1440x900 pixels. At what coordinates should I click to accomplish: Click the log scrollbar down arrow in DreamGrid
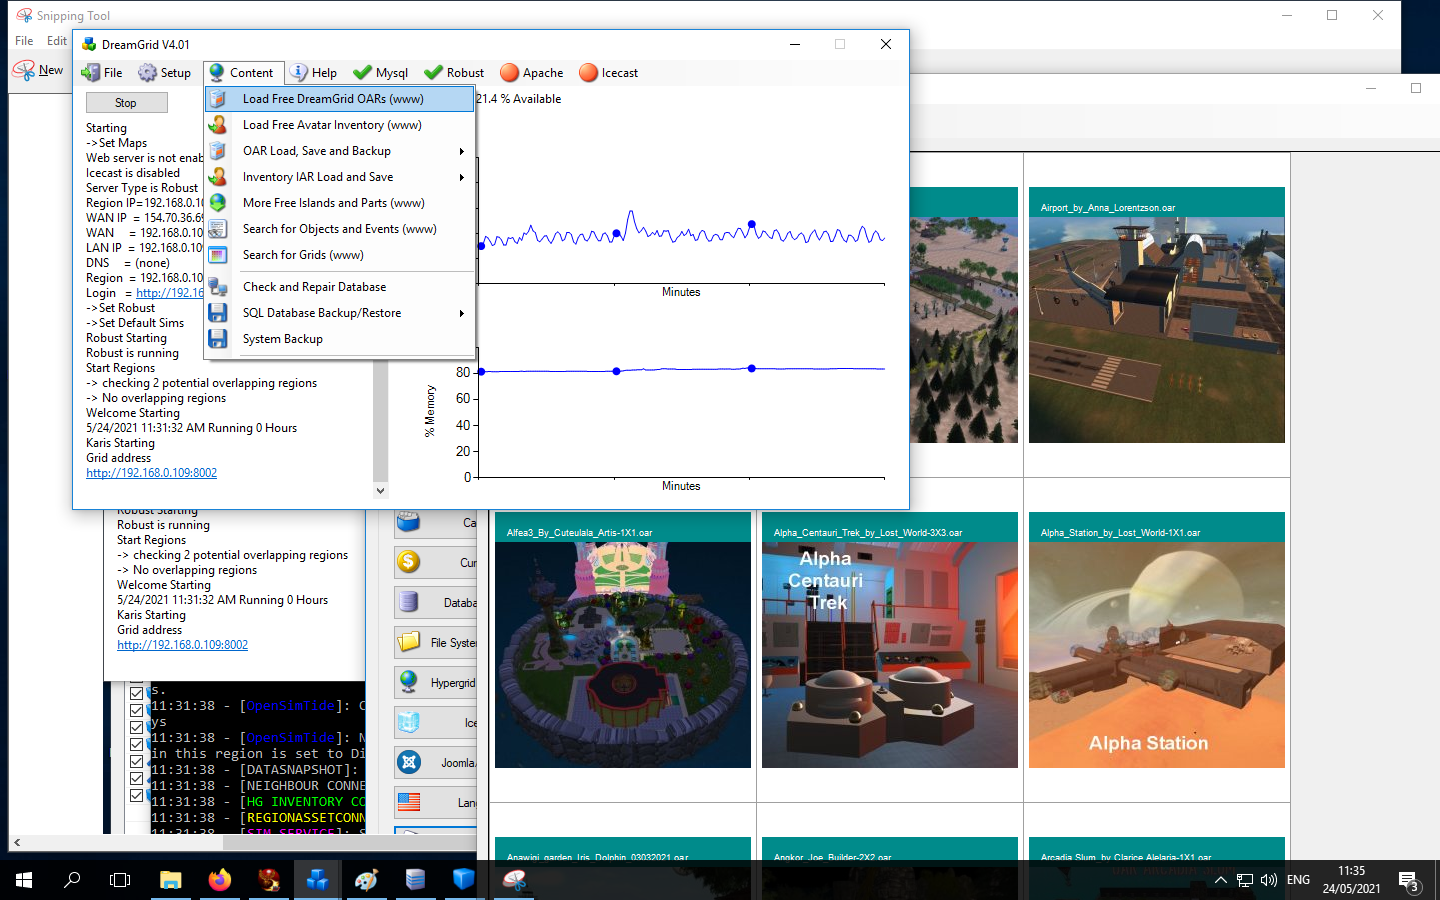coord(380,490)
